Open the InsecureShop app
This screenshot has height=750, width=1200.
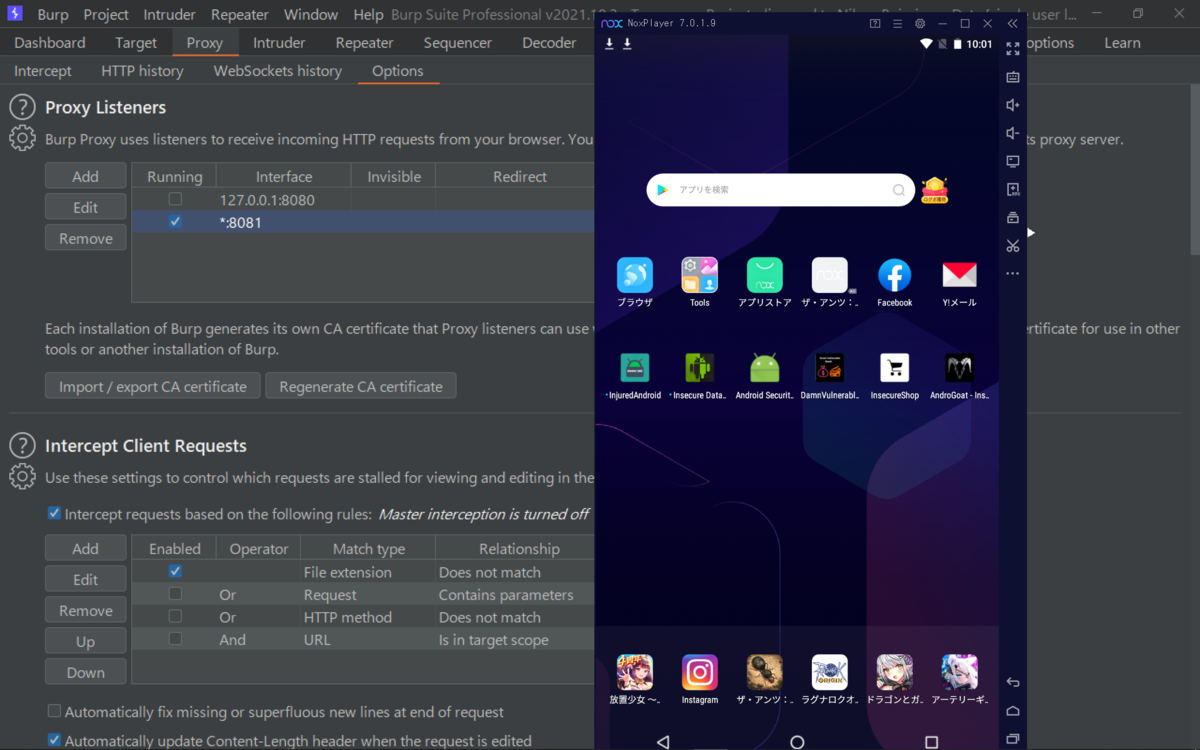[x=894, y=368]
